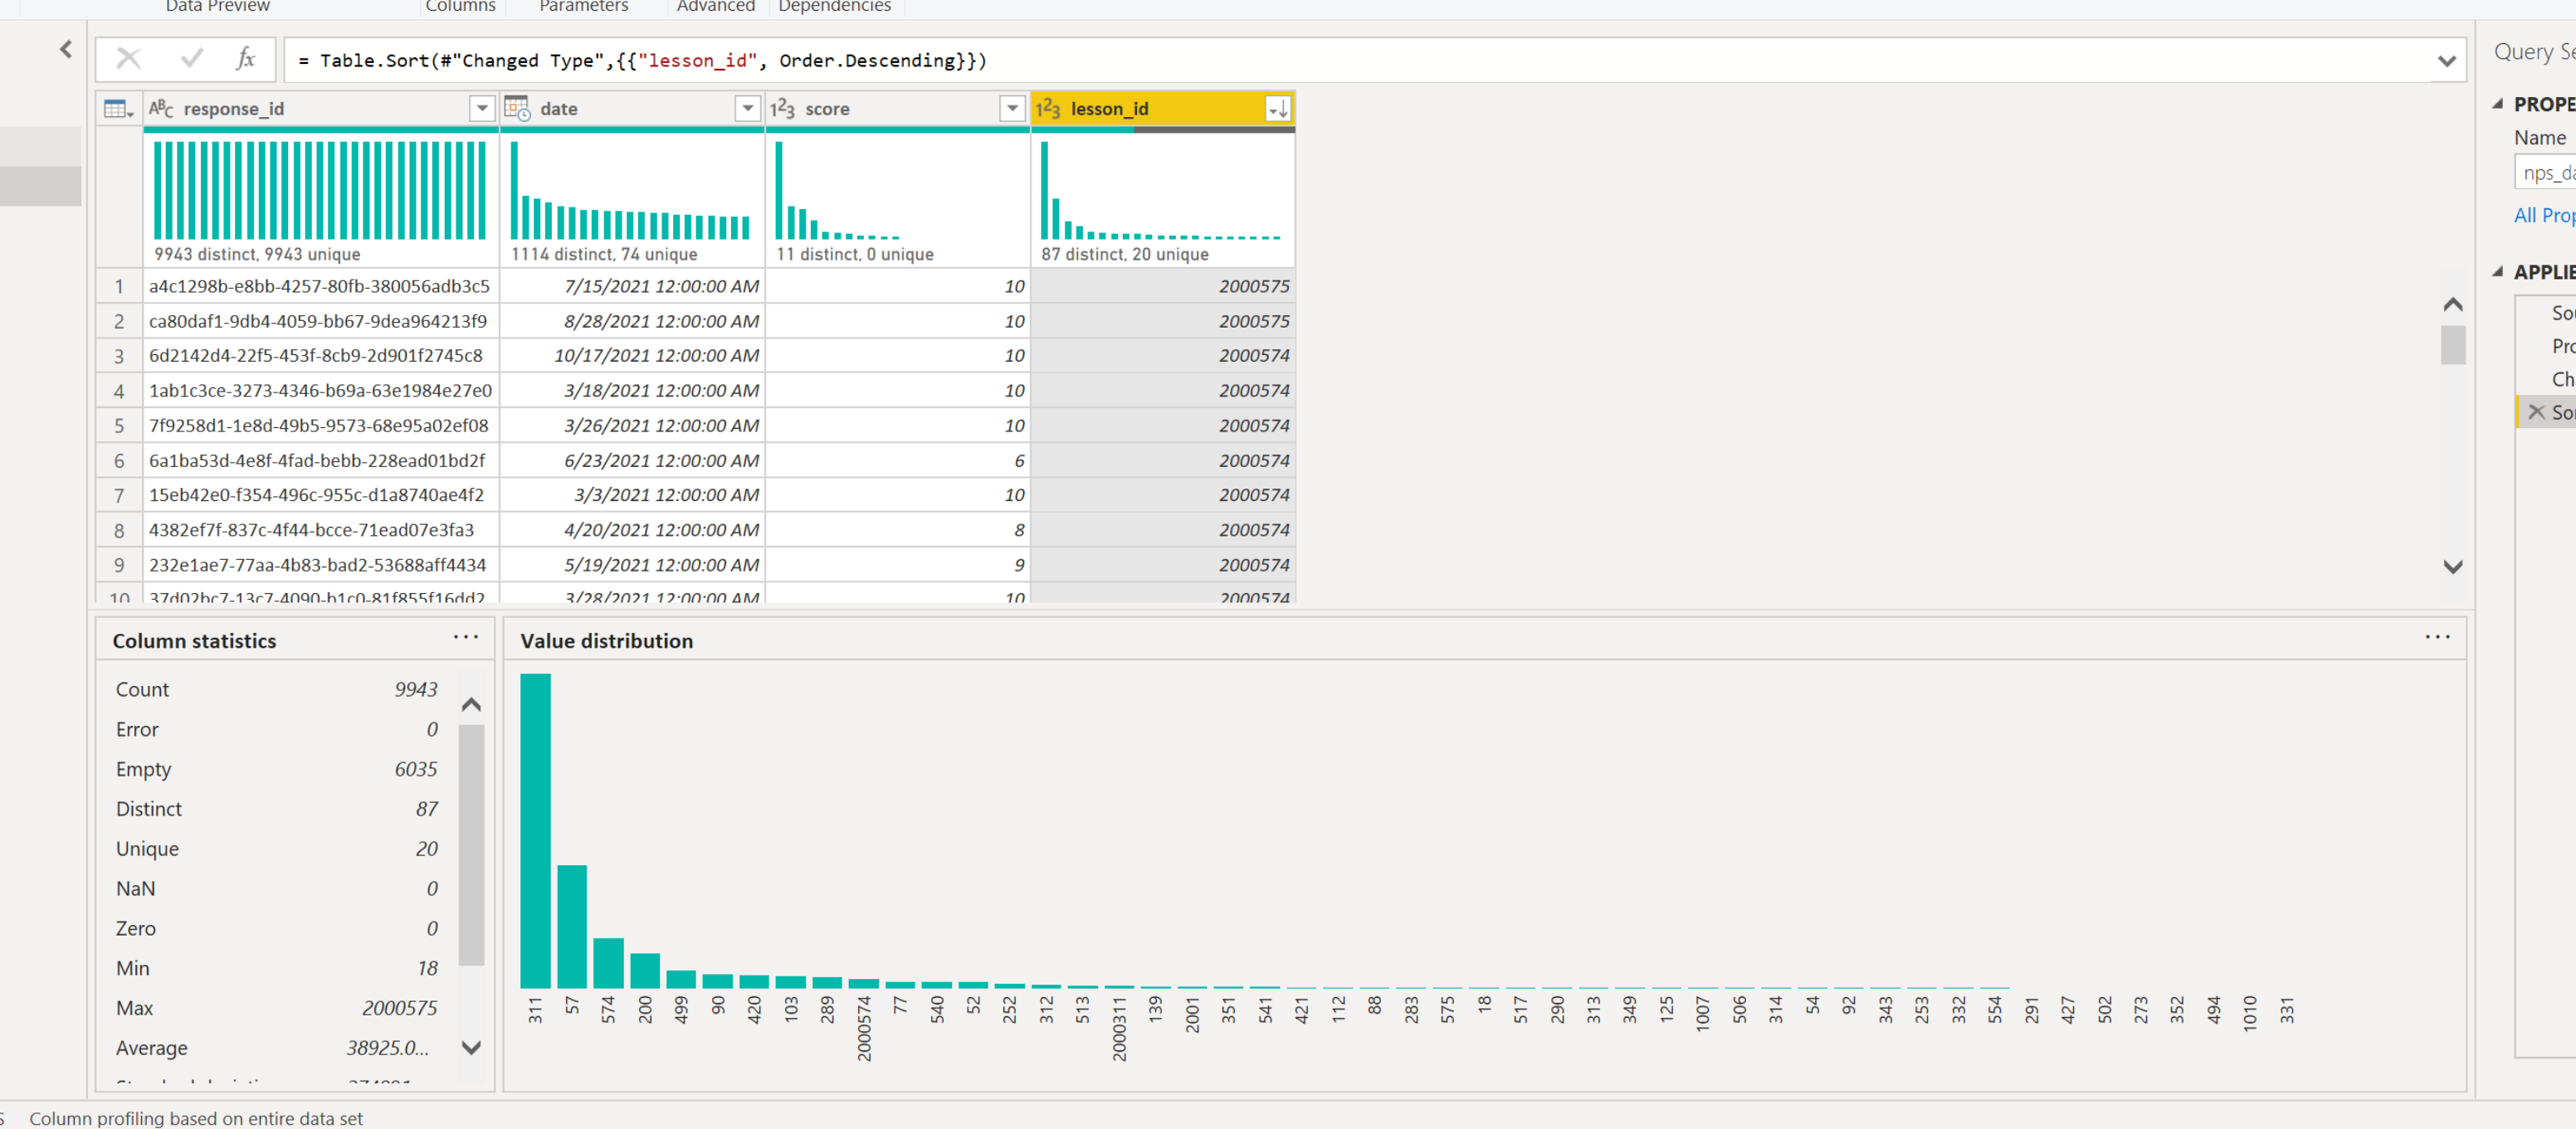
Task: Click the fx insert step icon
Action: click(245, 59)
